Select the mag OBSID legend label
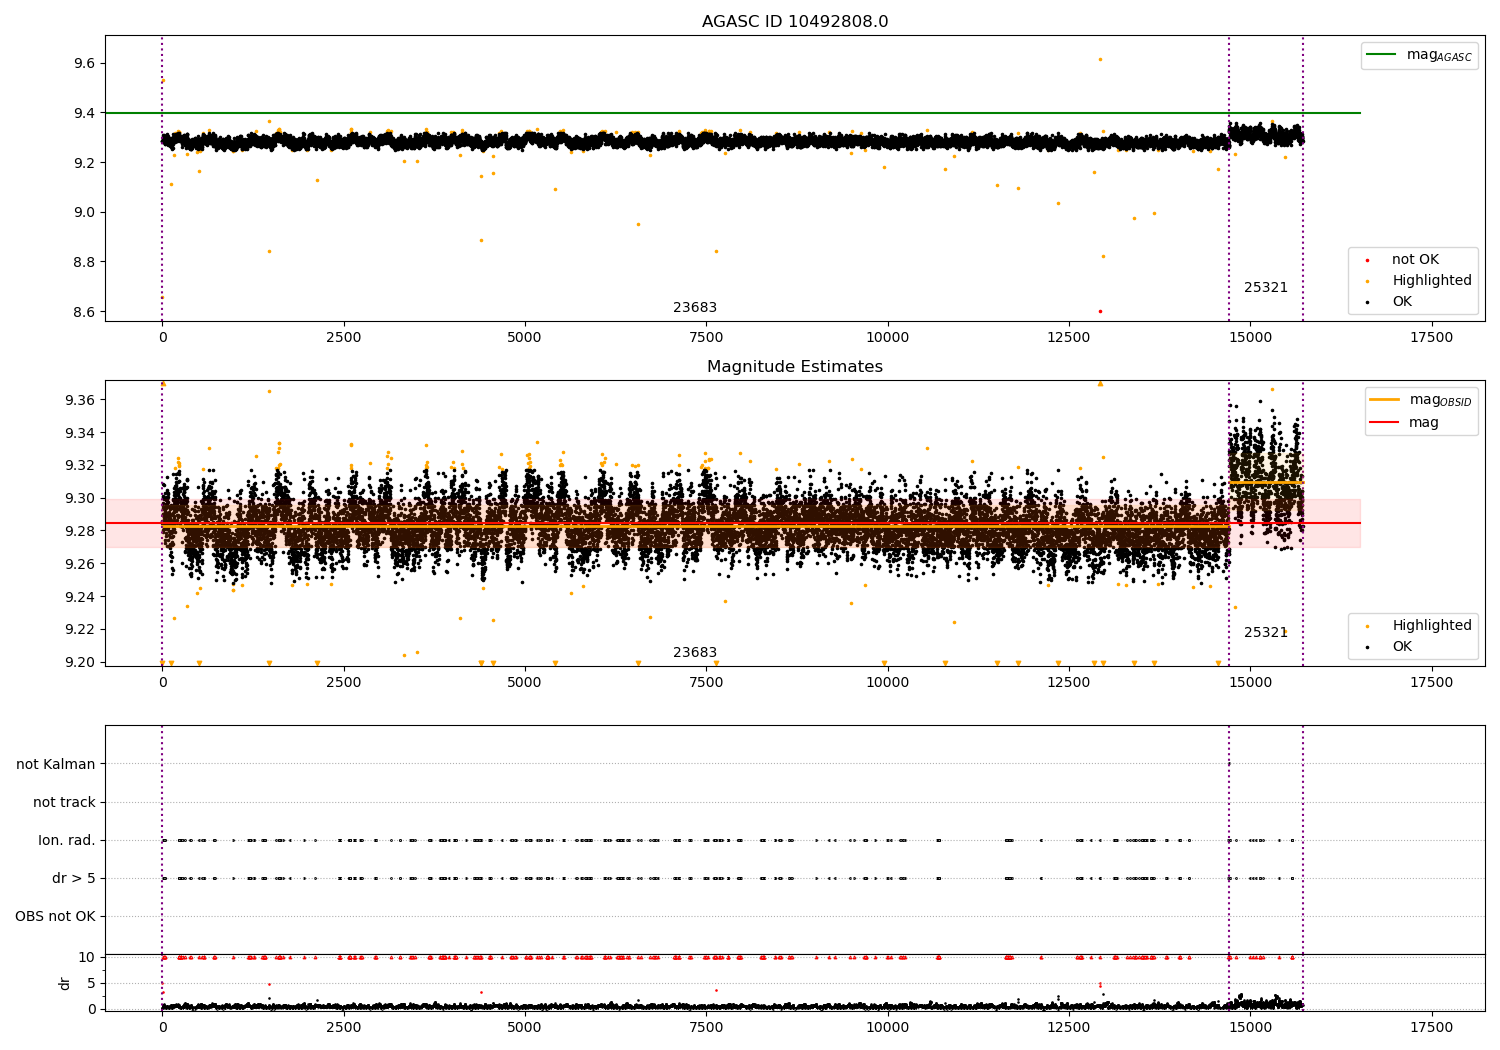Image resolution: width=1500 pixels, height=1050 pixels. point(1441,400)
